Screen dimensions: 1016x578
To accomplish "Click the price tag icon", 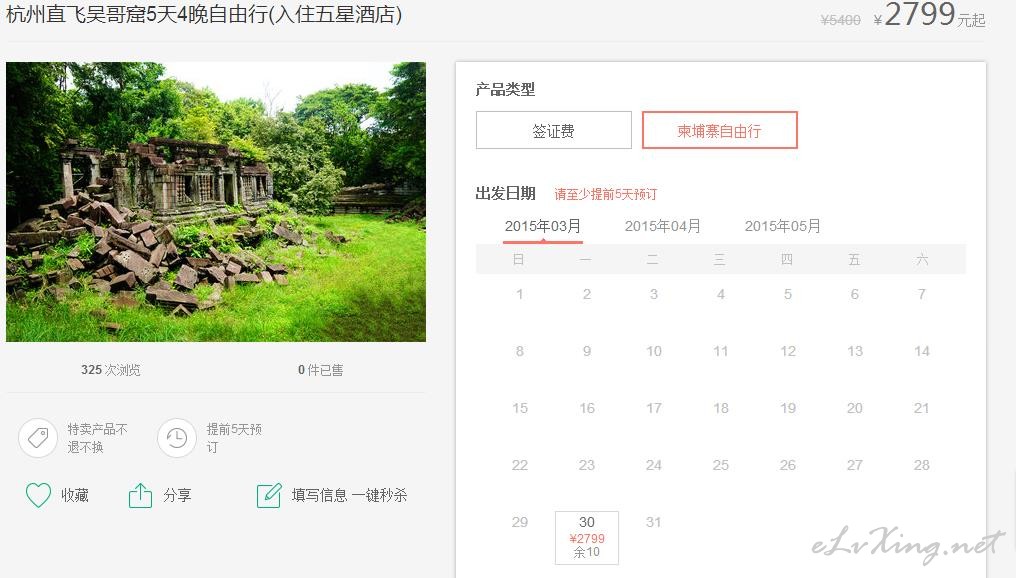I will (x=38, y=438).
